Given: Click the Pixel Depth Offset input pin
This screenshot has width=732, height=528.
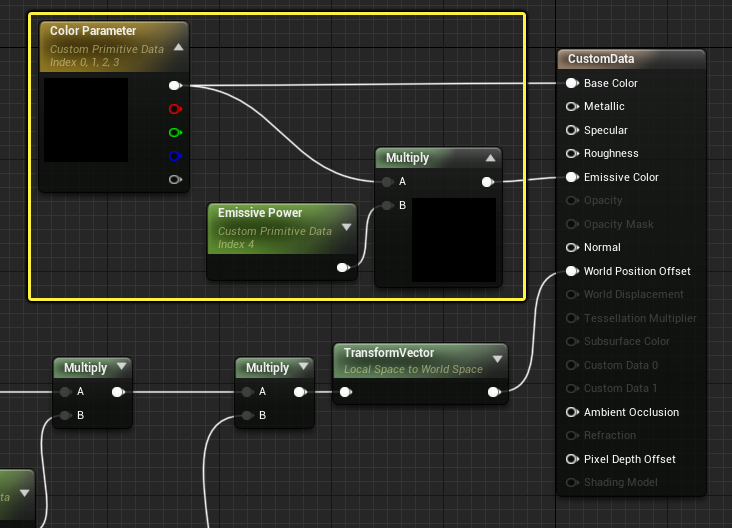Looking at the screenshot, I should tap(572, 459).
